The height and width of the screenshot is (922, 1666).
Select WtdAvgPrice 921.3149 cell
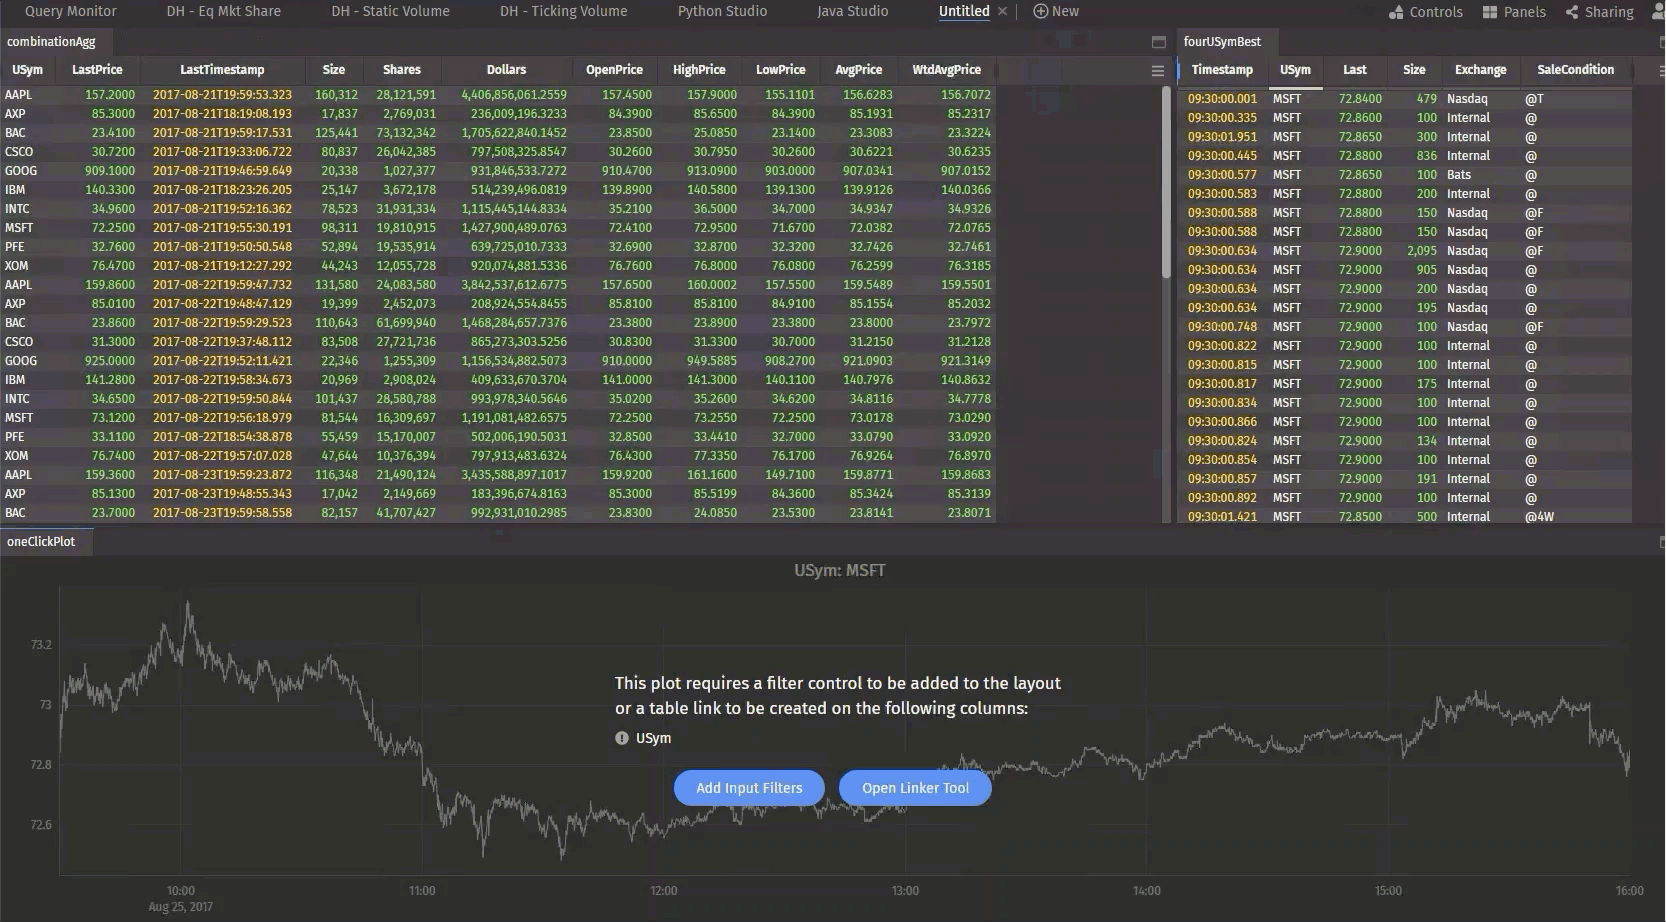click(x=965, y=361)
